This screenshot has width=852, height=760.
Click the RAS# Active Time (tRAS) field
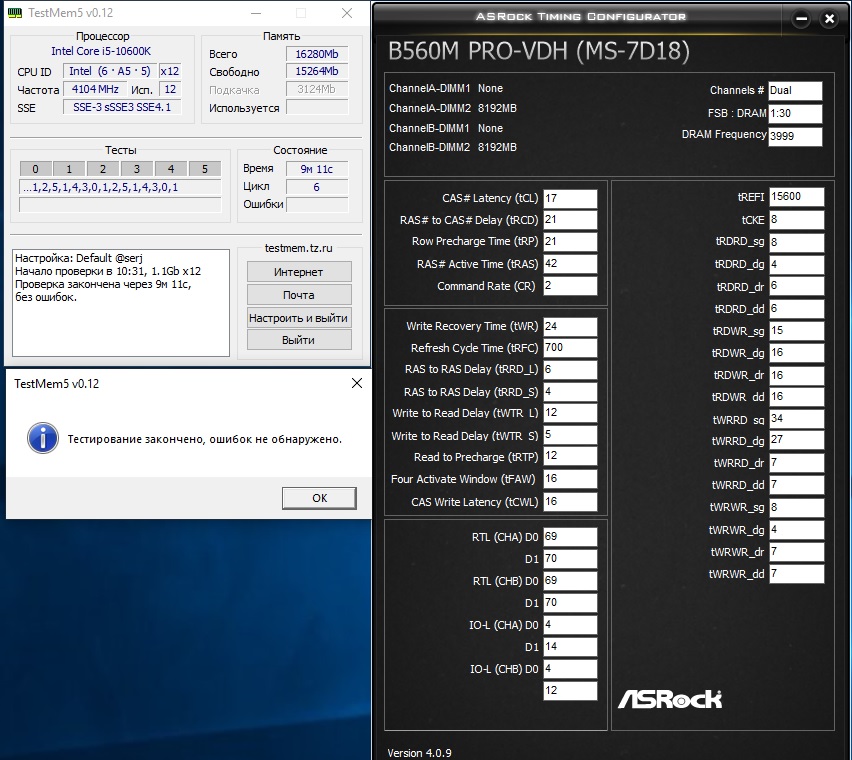coord(570,263)
